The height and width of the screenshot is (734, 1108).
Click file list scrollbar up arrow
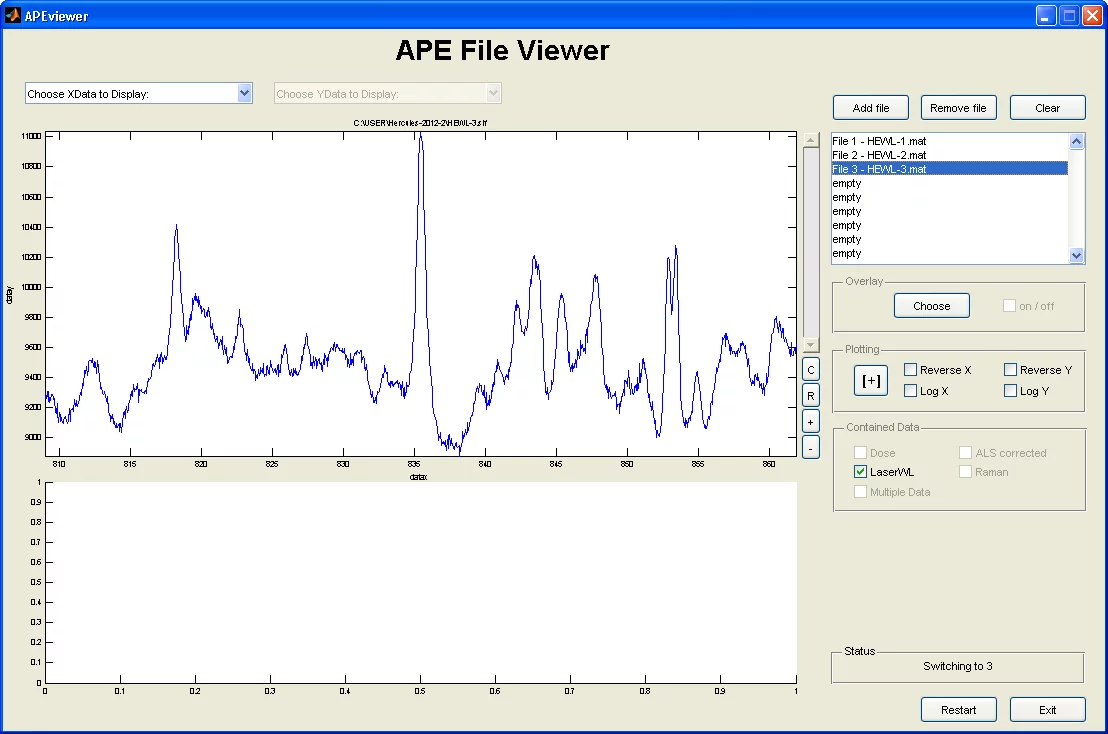[x=1076, y=141]
